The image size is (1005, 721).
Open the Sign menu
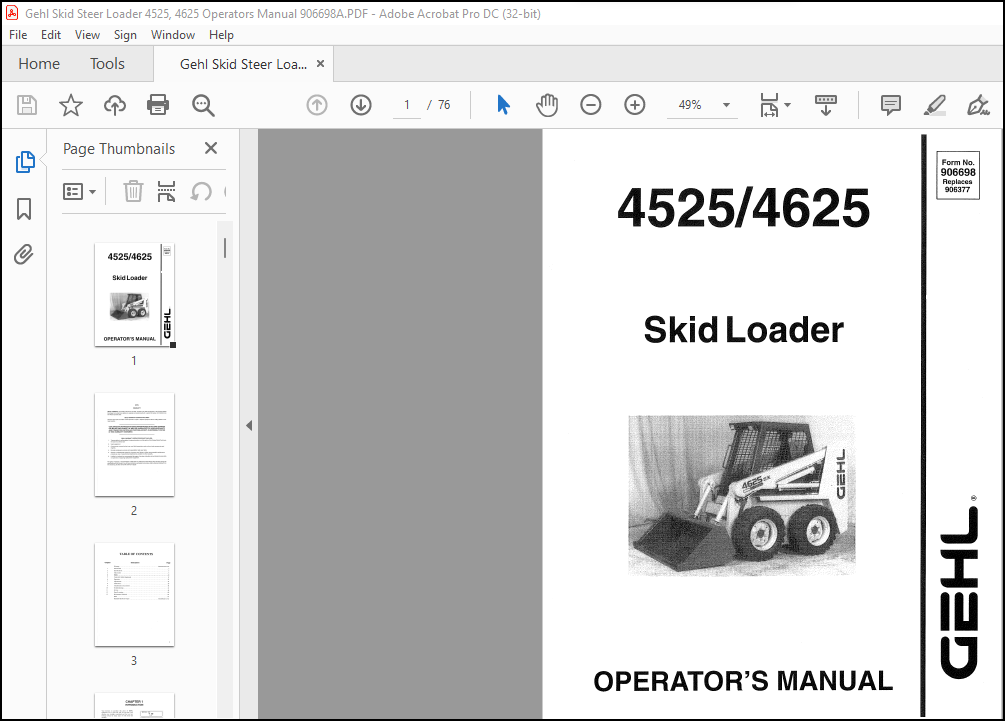click(x=125, y=35)
